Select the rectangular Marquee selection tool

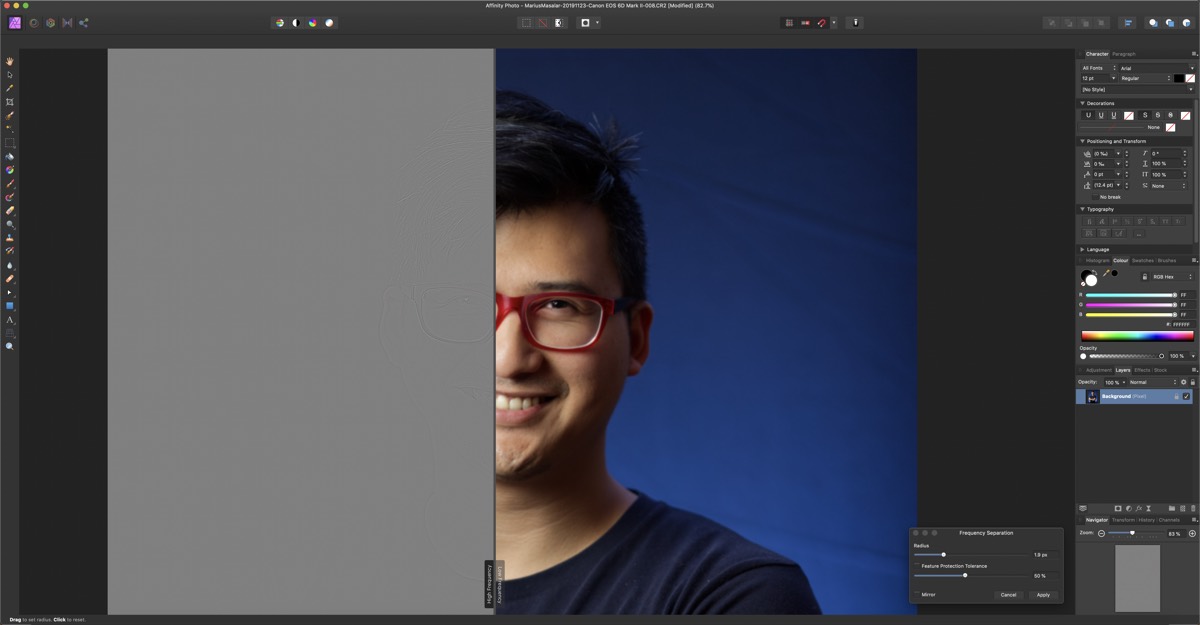tap(10, 143)
